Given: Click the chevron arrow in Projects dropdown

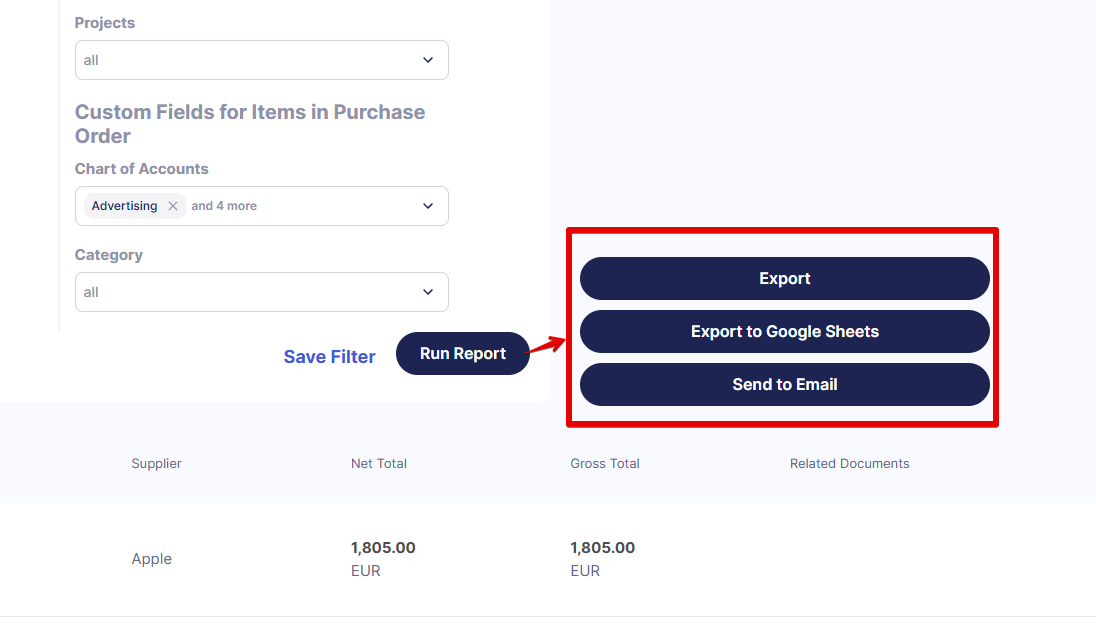Looking at the screenshot, I should [x=428, y=60].
